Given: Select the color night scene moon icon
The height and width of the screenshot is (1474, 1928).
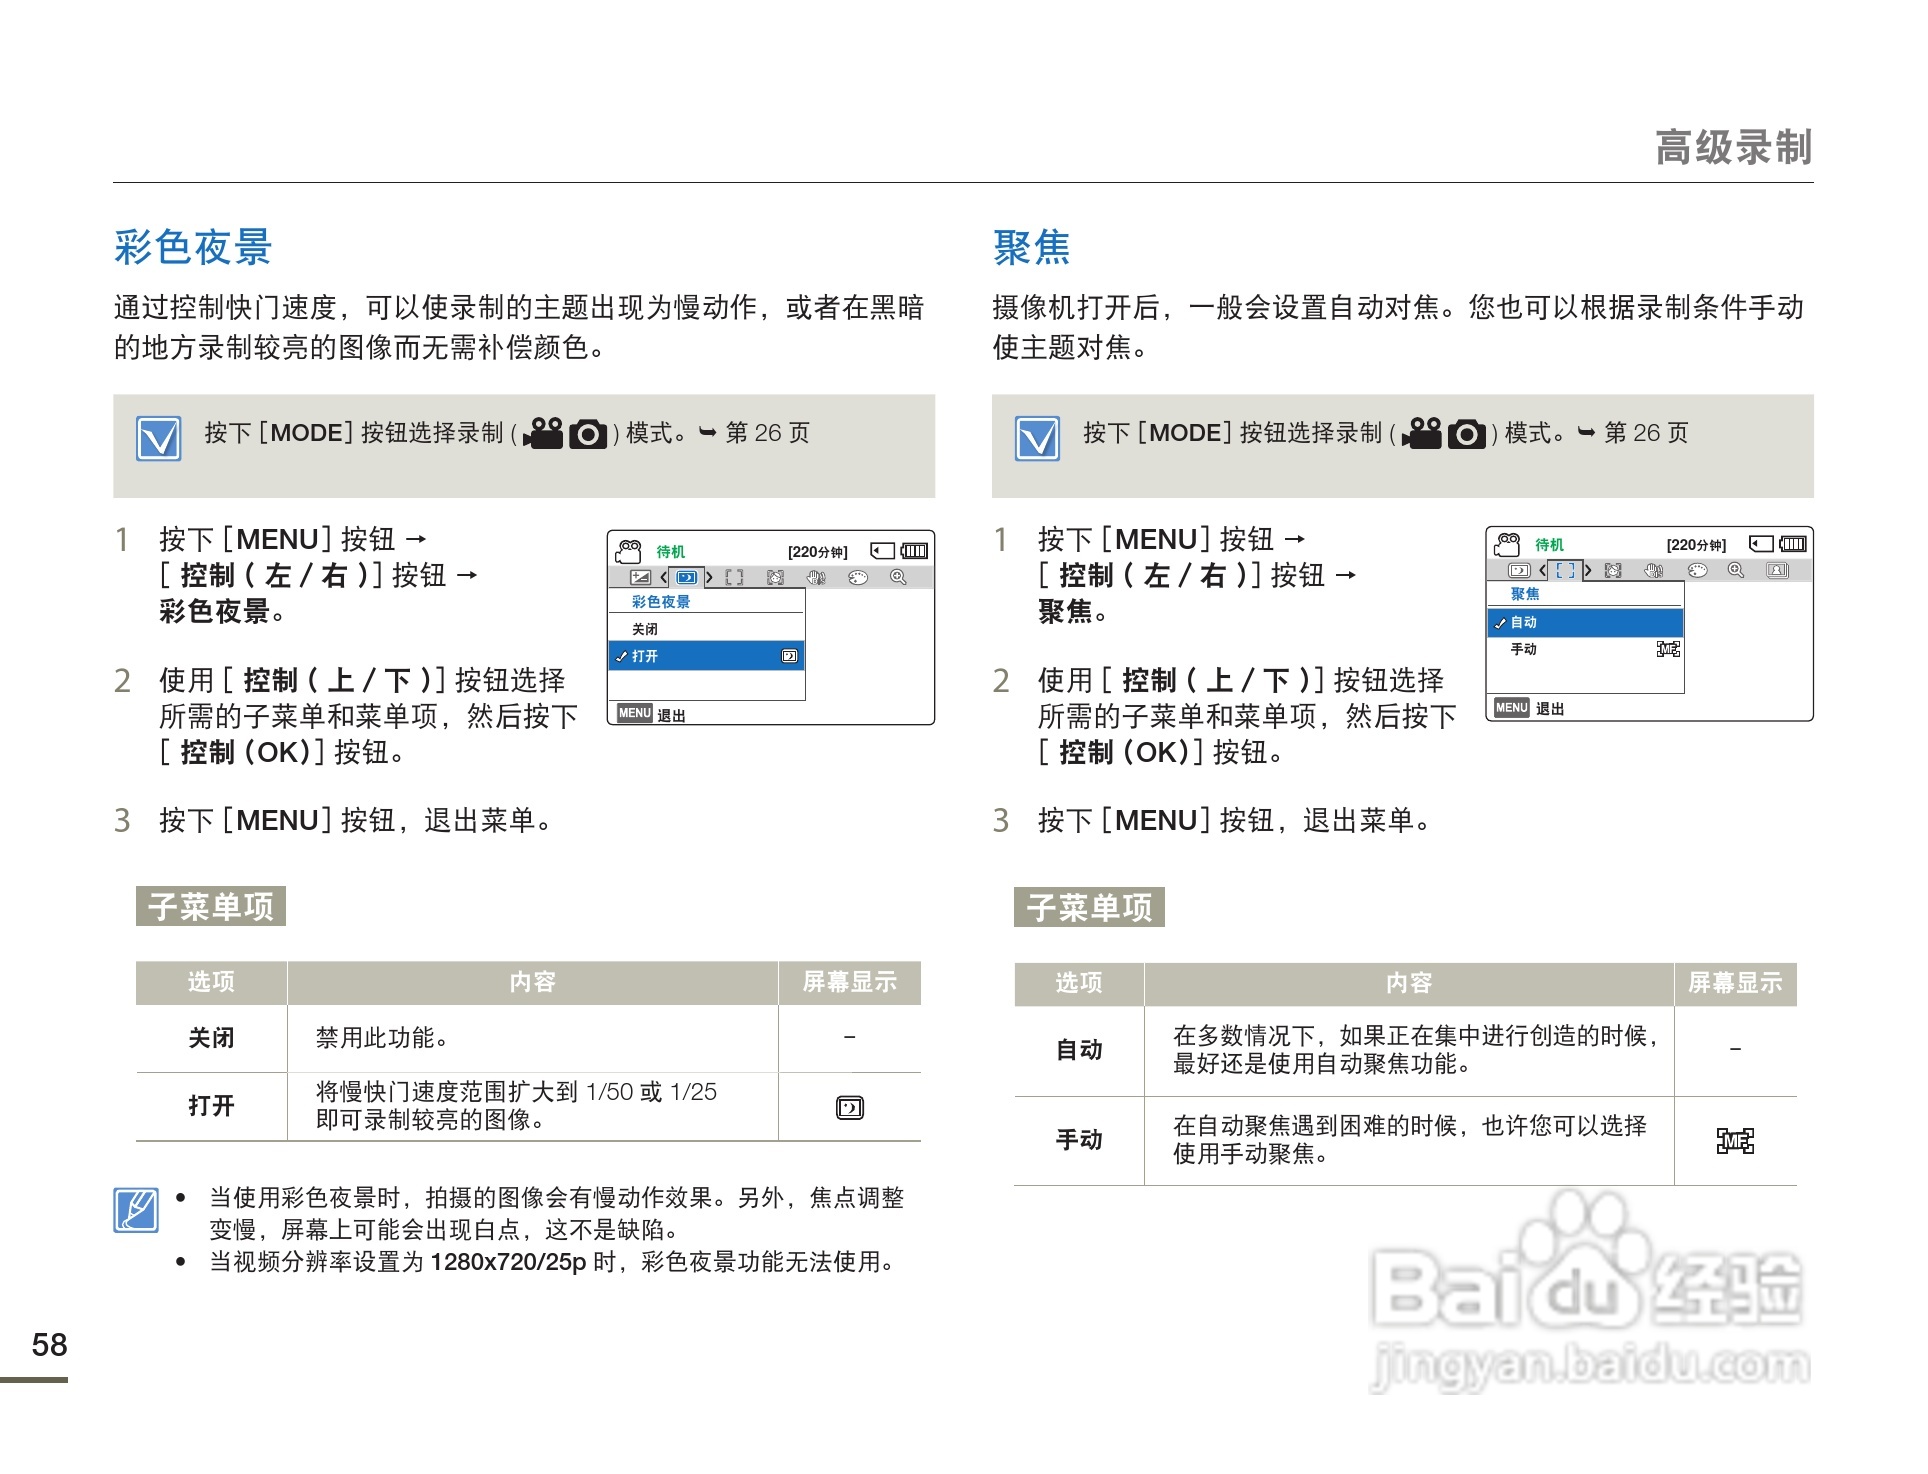Looking at the screenshot, I should point(687,577).
